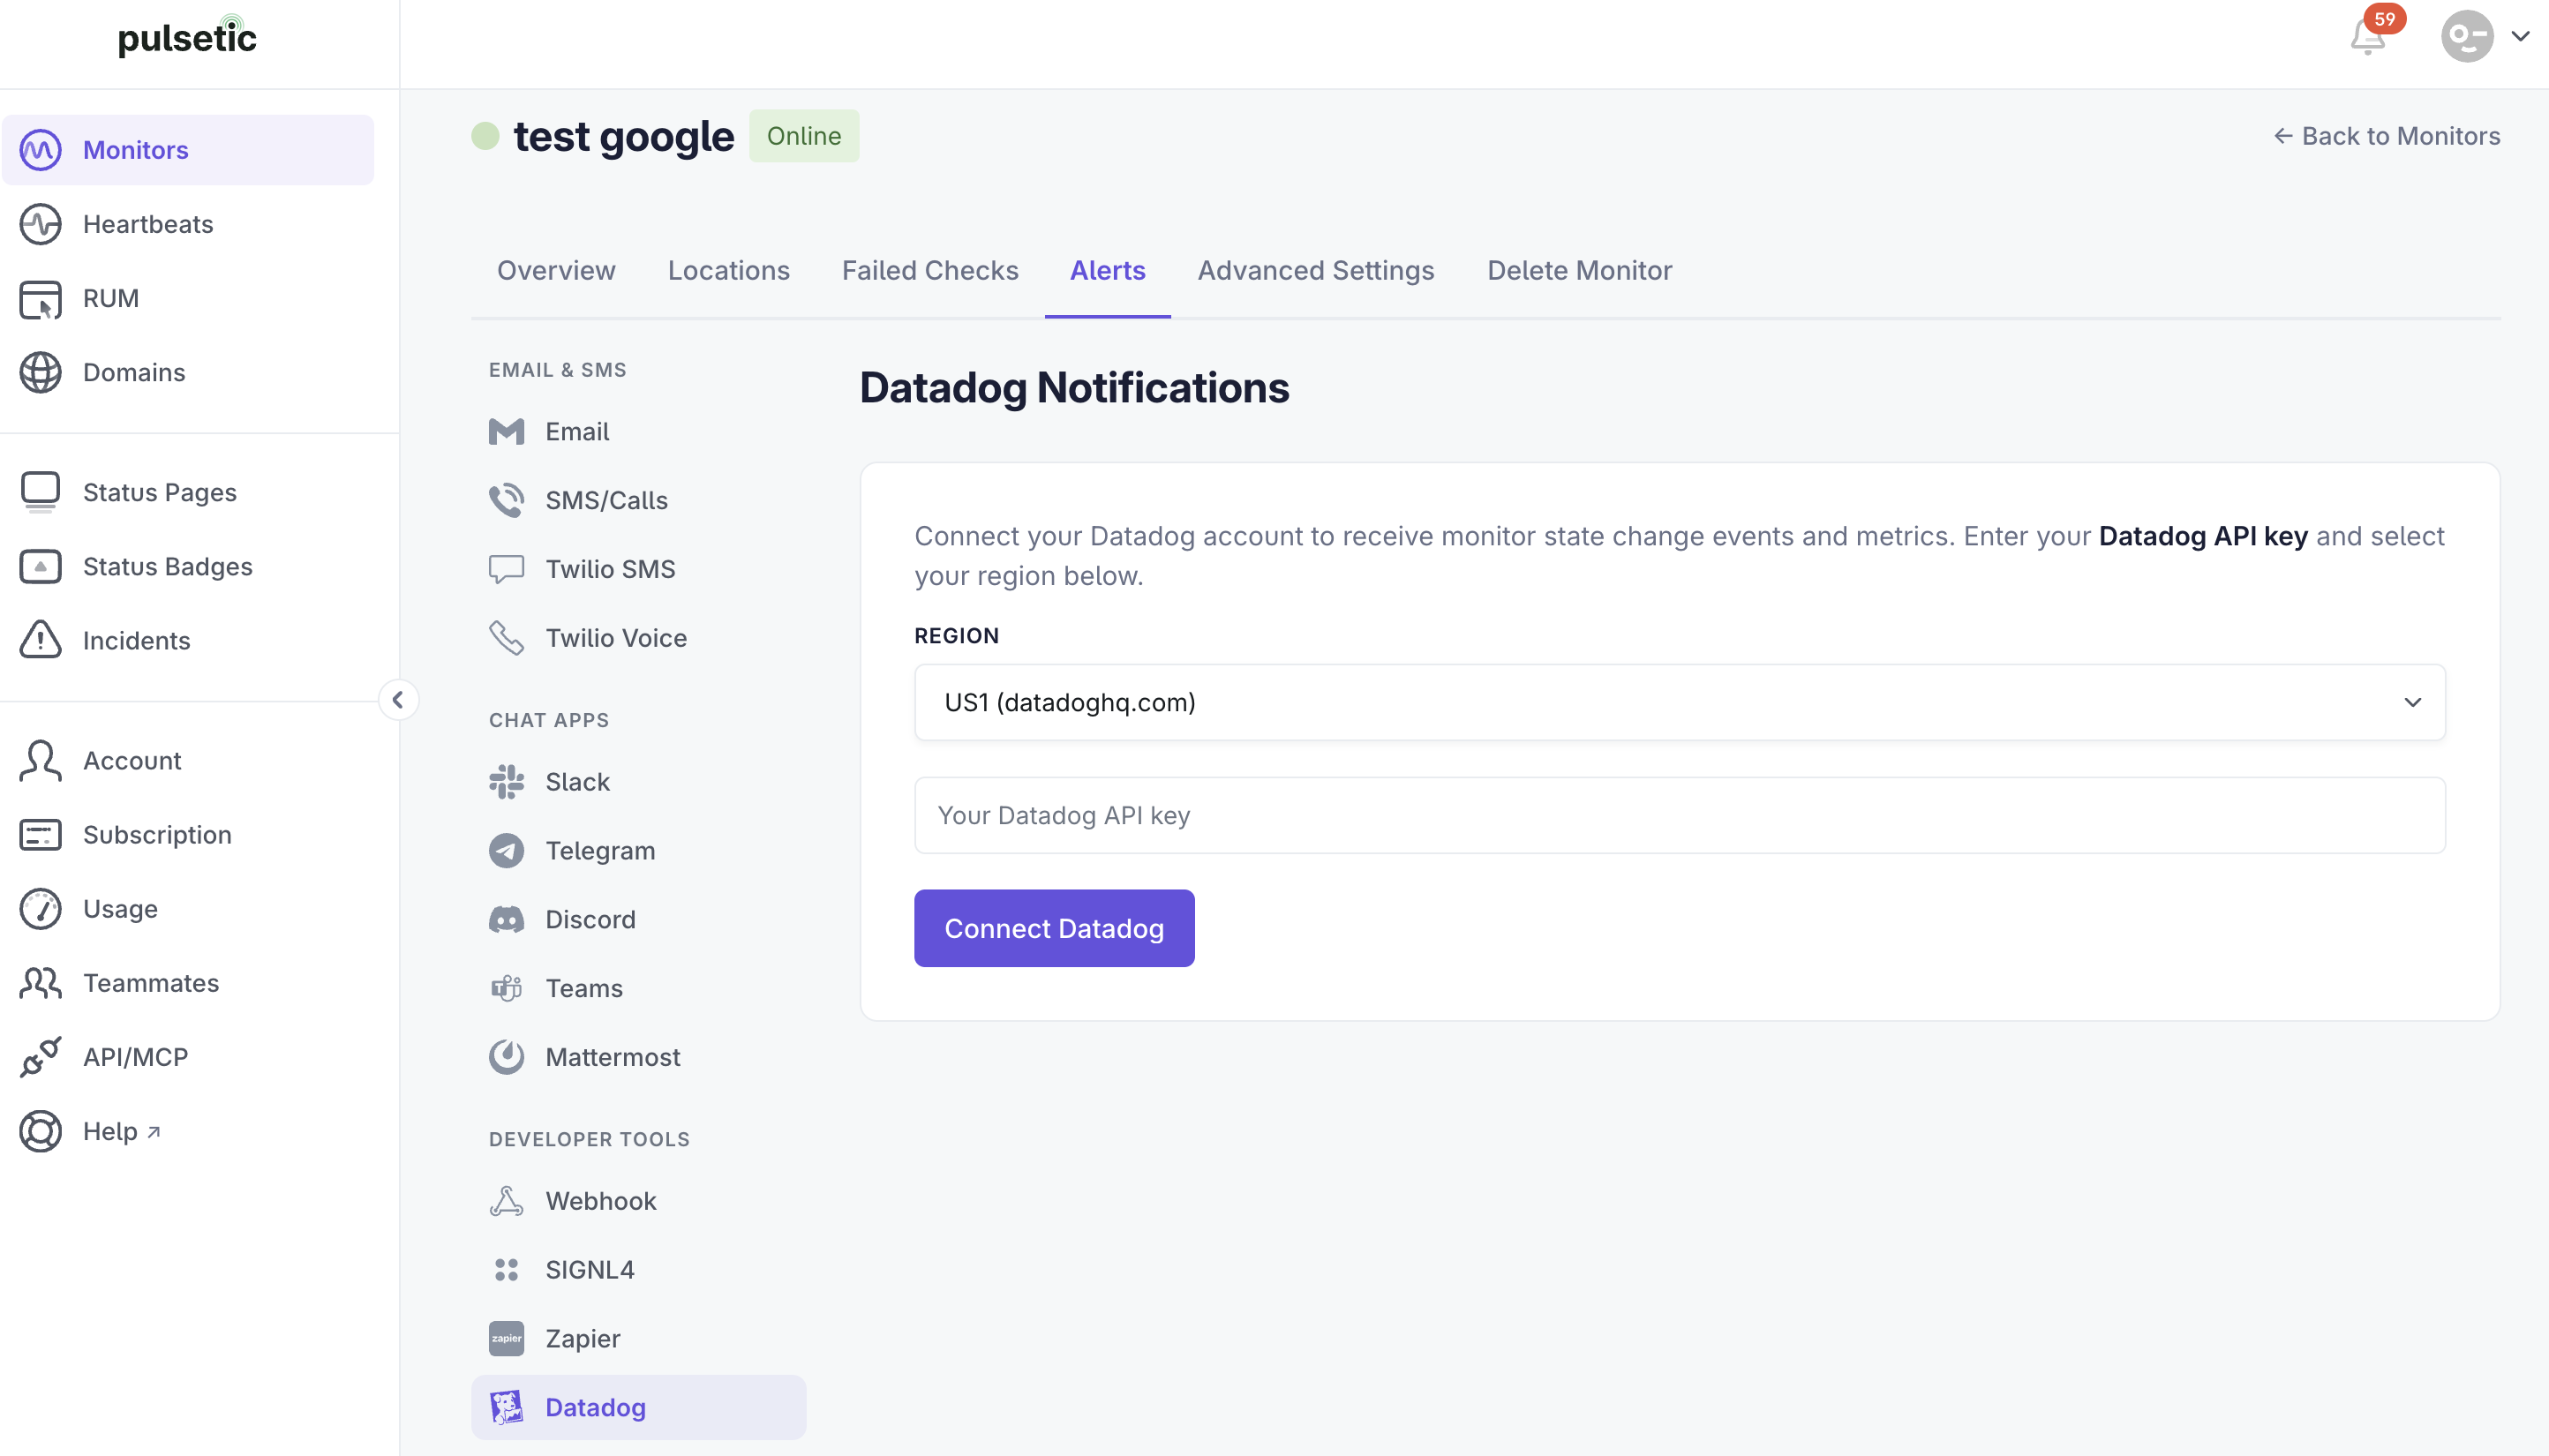
Task: Switch to the Overview tab
Action: coord(556,270)
